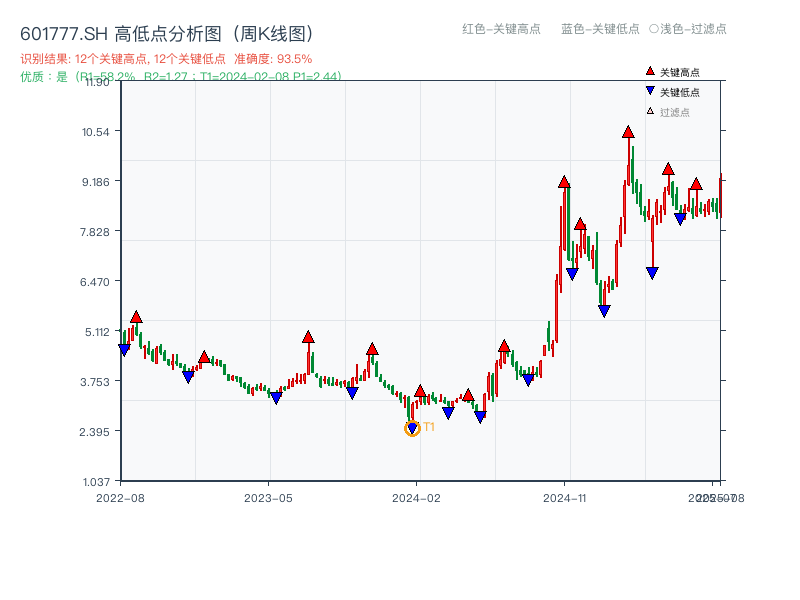Click the 3.753 y-axis label
Image resolution: width=800 pixels, height=600 pixels.
click(94, 382)
